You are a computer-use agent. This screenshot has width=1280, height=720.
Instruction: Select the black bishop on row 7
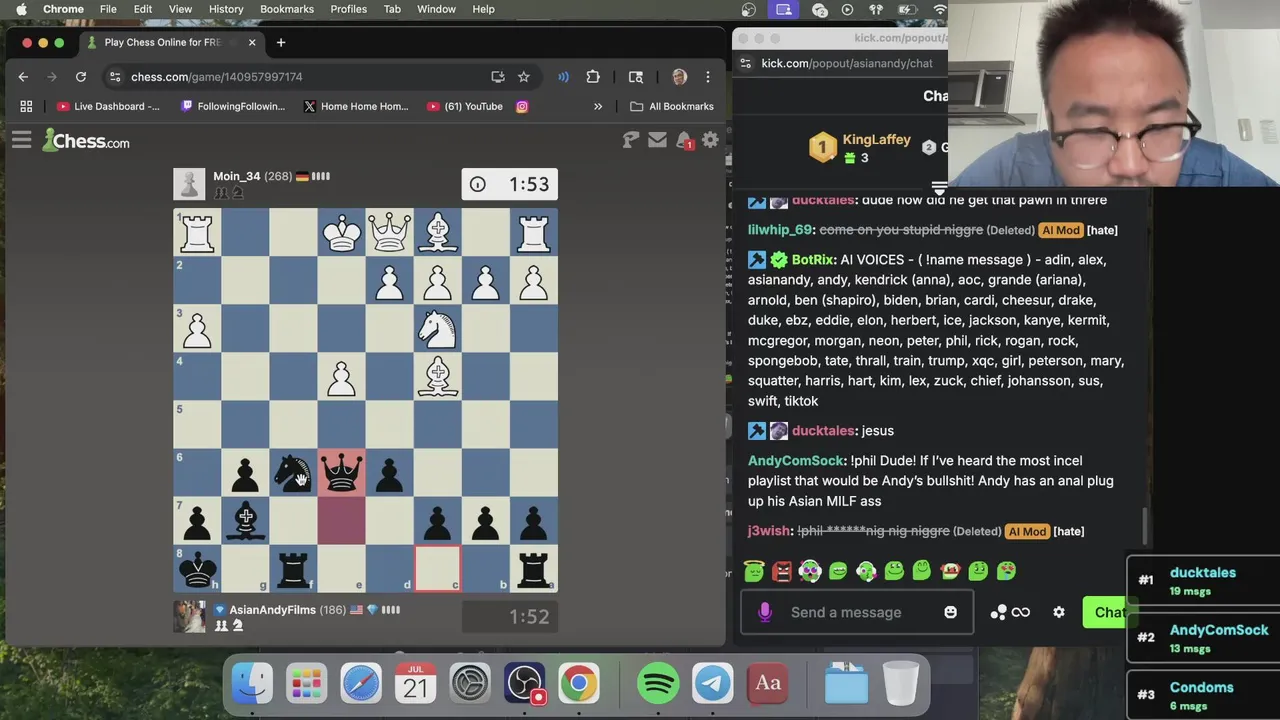(245, 522)
